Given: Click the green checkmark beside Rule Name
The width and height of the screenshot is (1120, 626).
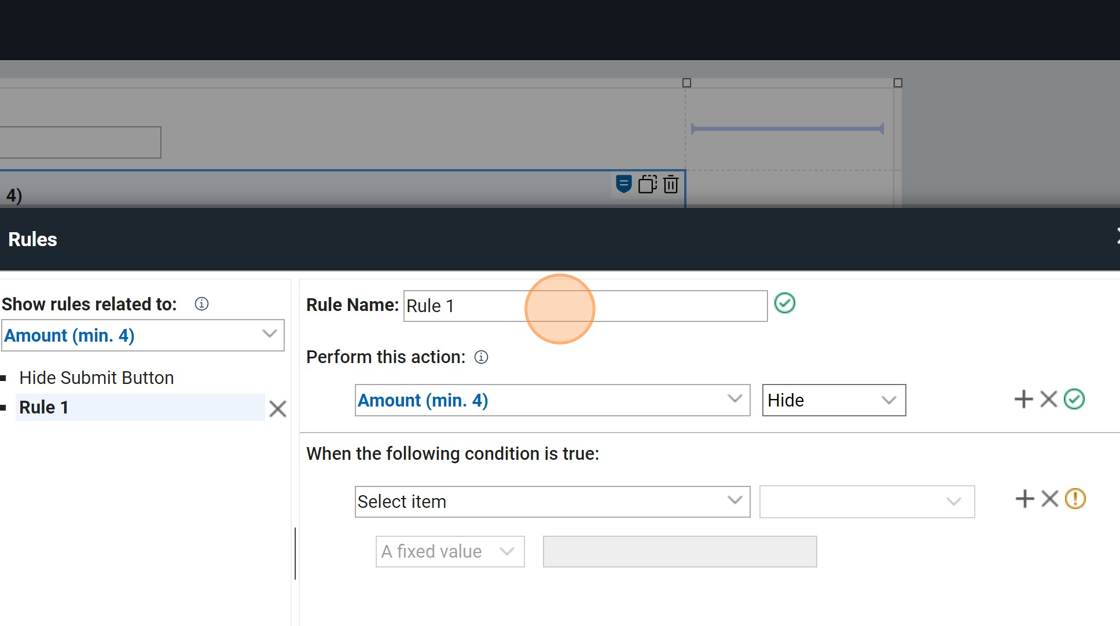Looking at the screenshot, I should [785, 303].
